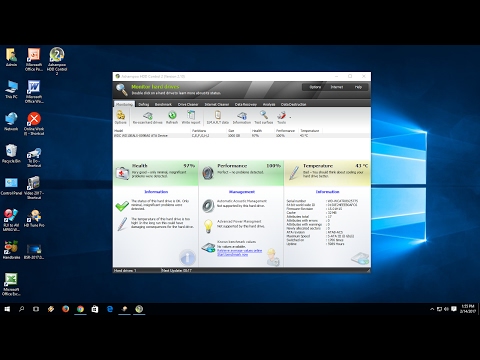
Task: Click the Information drive icon in toolbar
Action: coord(242,117)
